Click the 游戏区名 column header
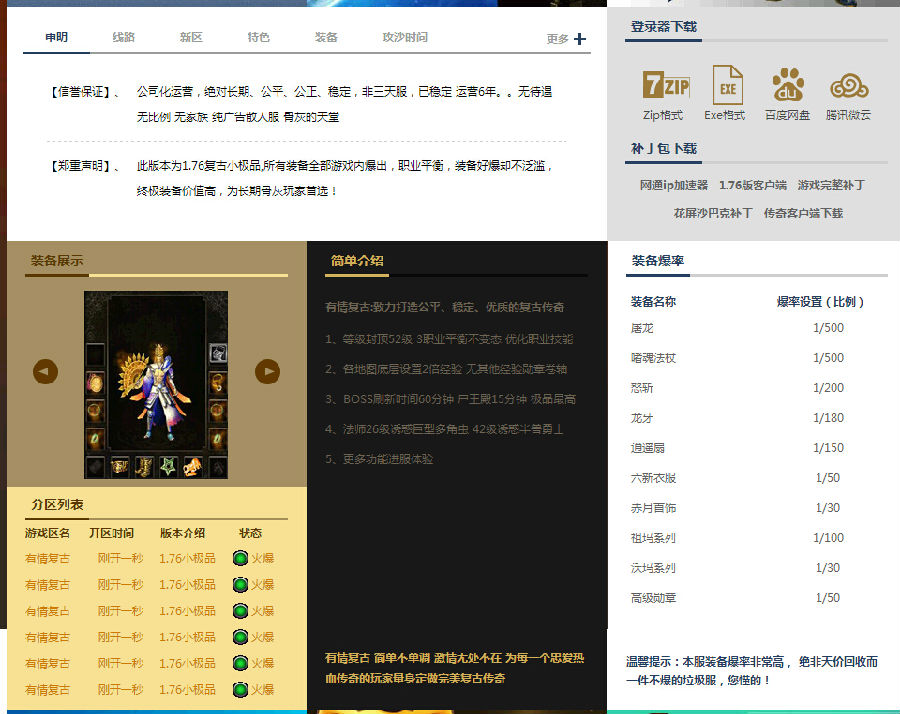900x714 pixels. point(47,533)
